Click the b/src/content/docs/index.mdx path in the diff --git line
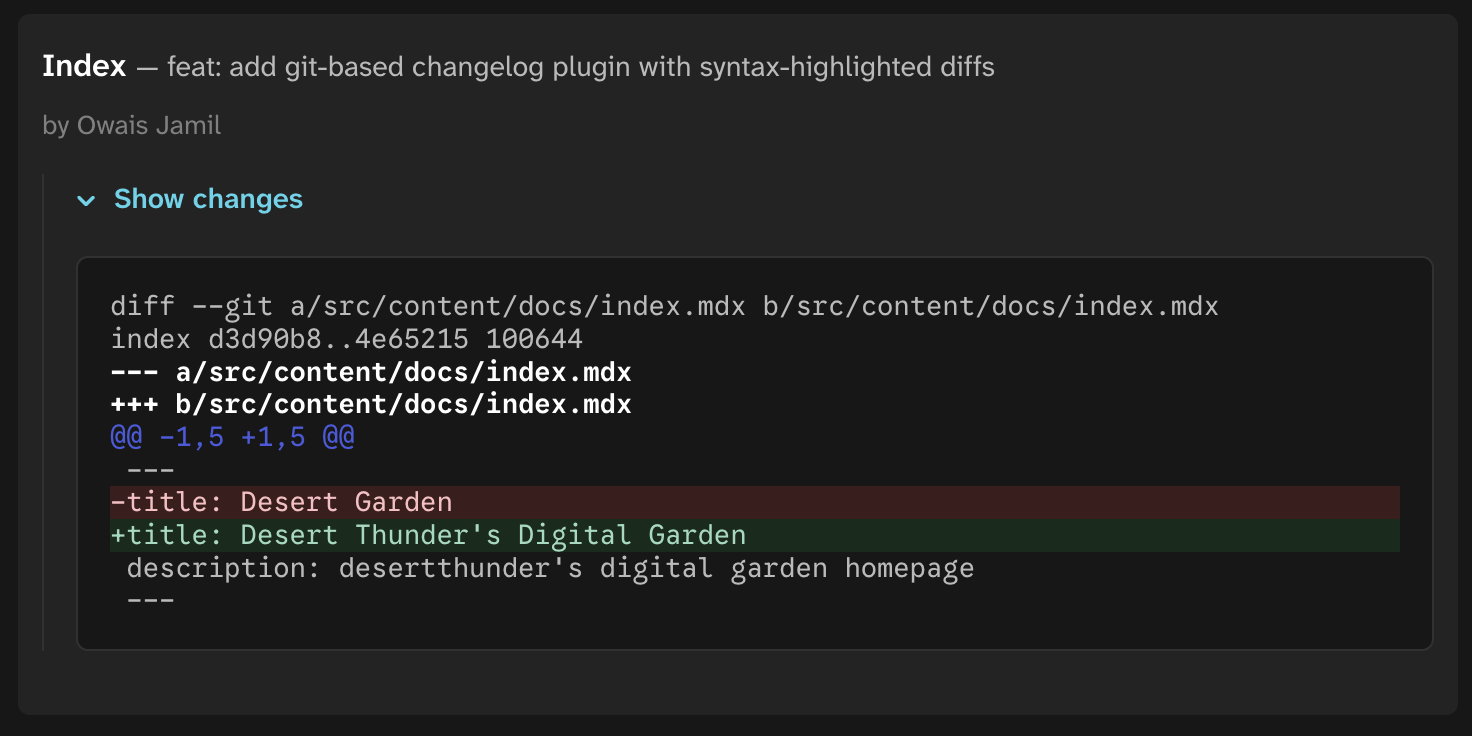1472x736 pixels. pyautogui.click(x=990, y=306)
